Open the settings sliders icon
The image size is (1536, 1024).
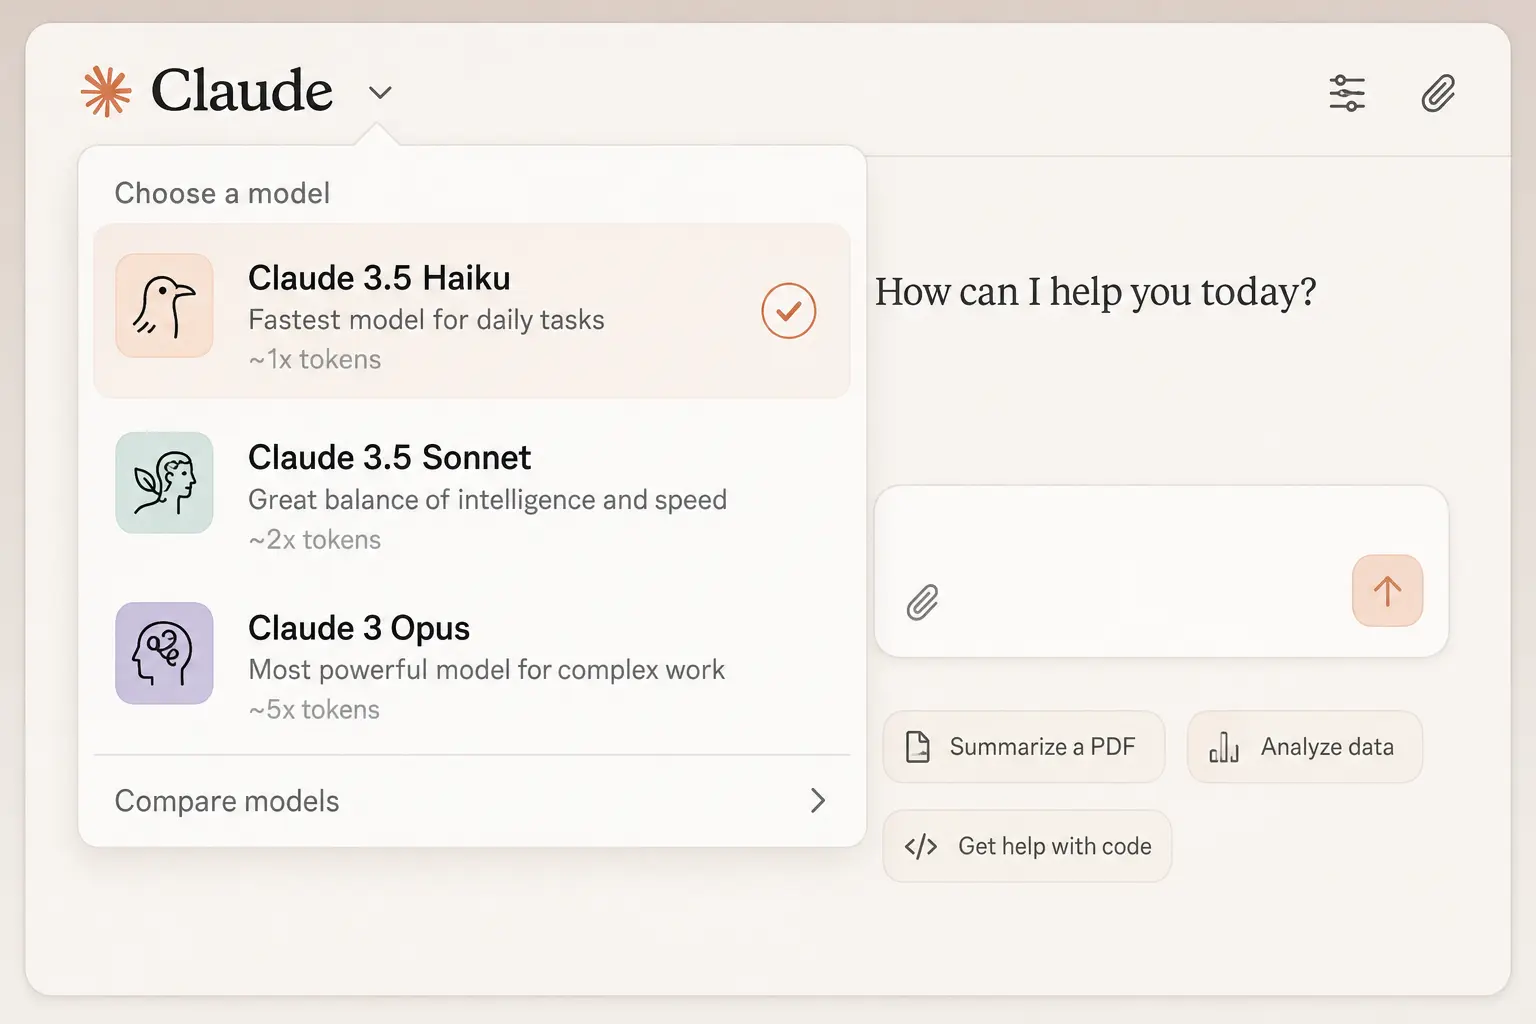[x=1347, y=93]
